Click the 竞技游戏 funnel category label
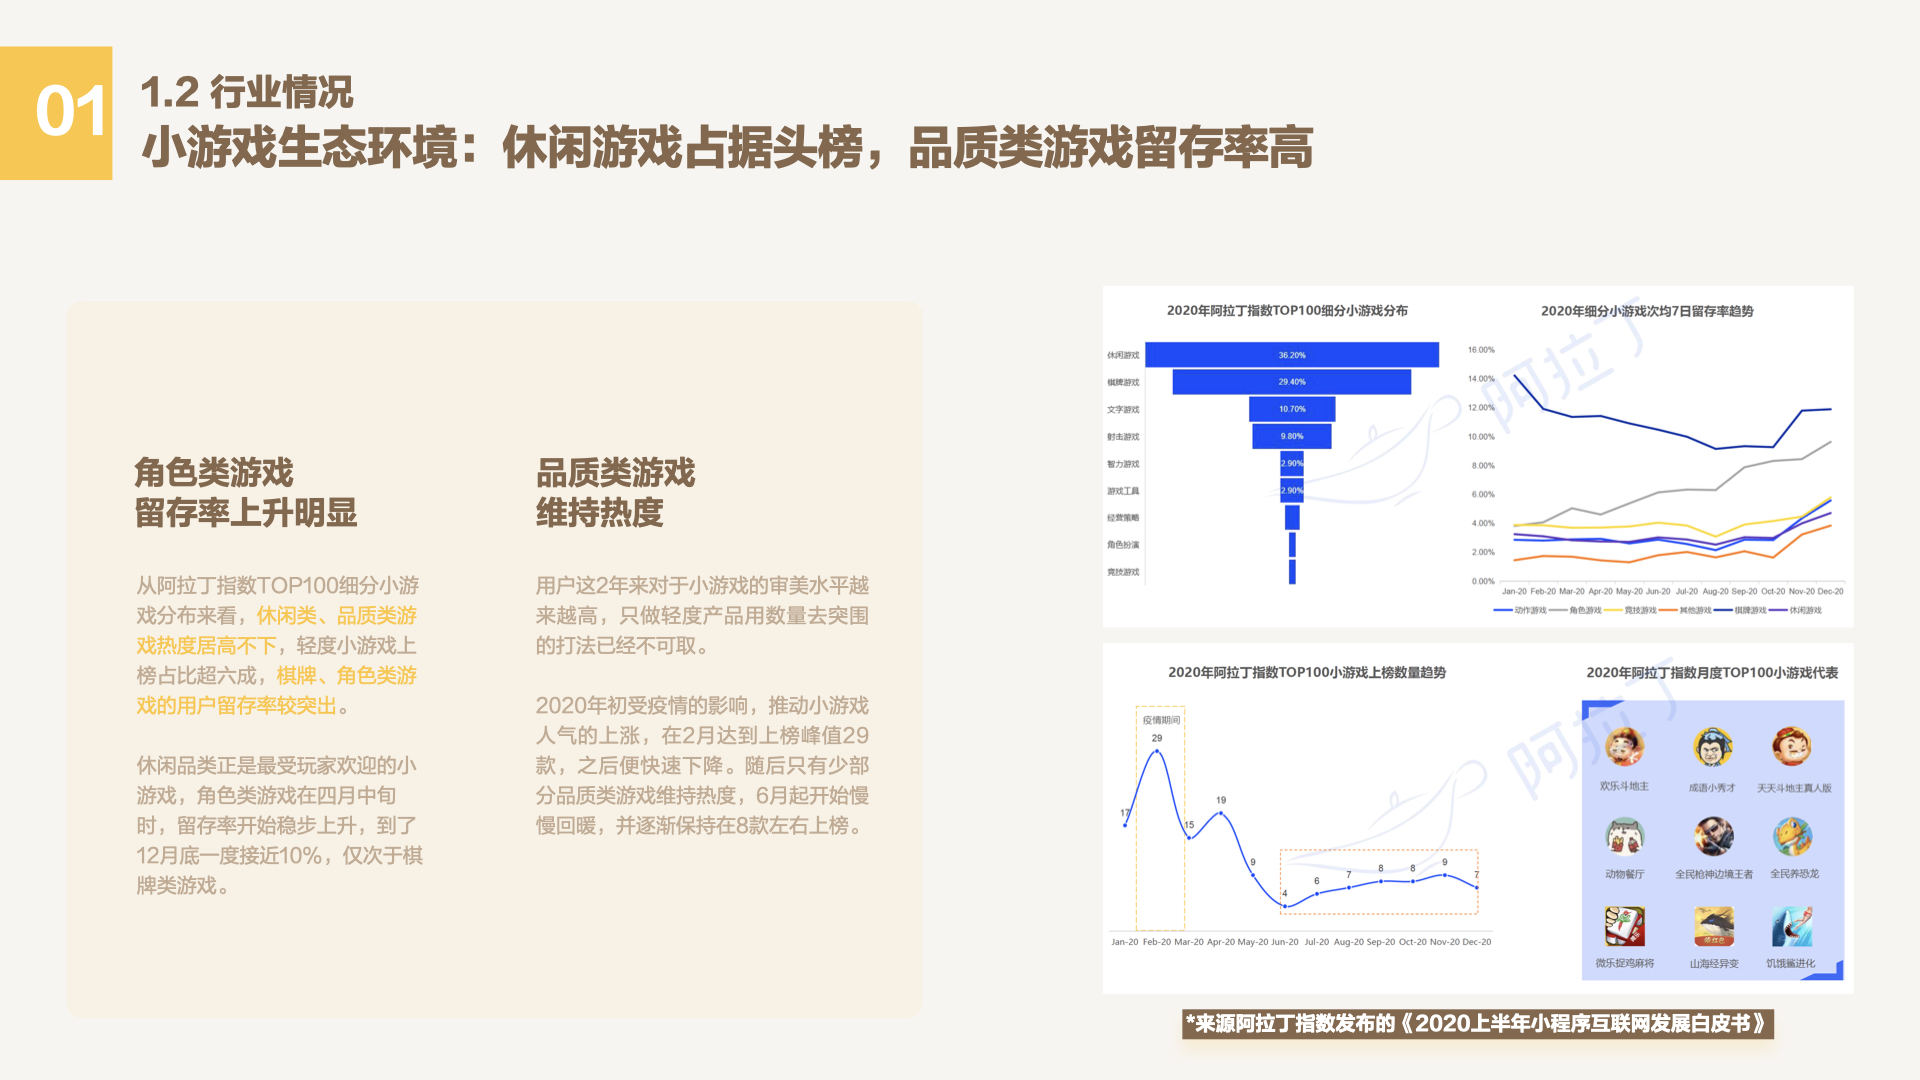 [1123, 572]
